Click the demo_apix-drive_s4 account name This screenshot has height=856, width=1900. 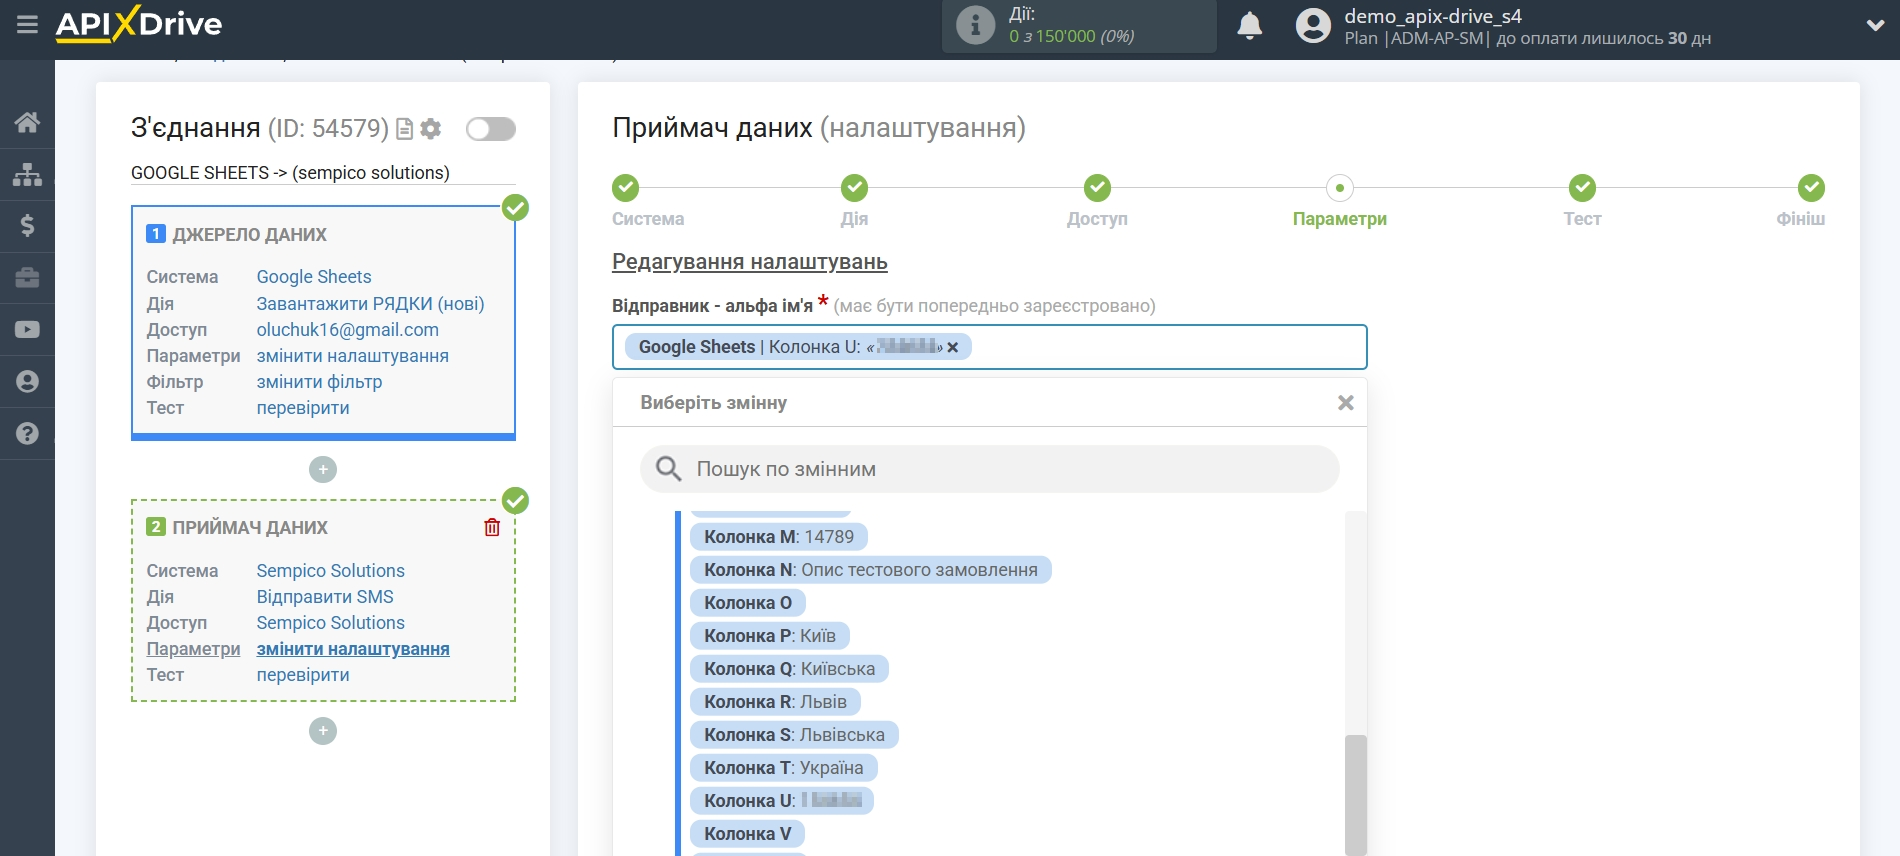[x=1433, y=16]
